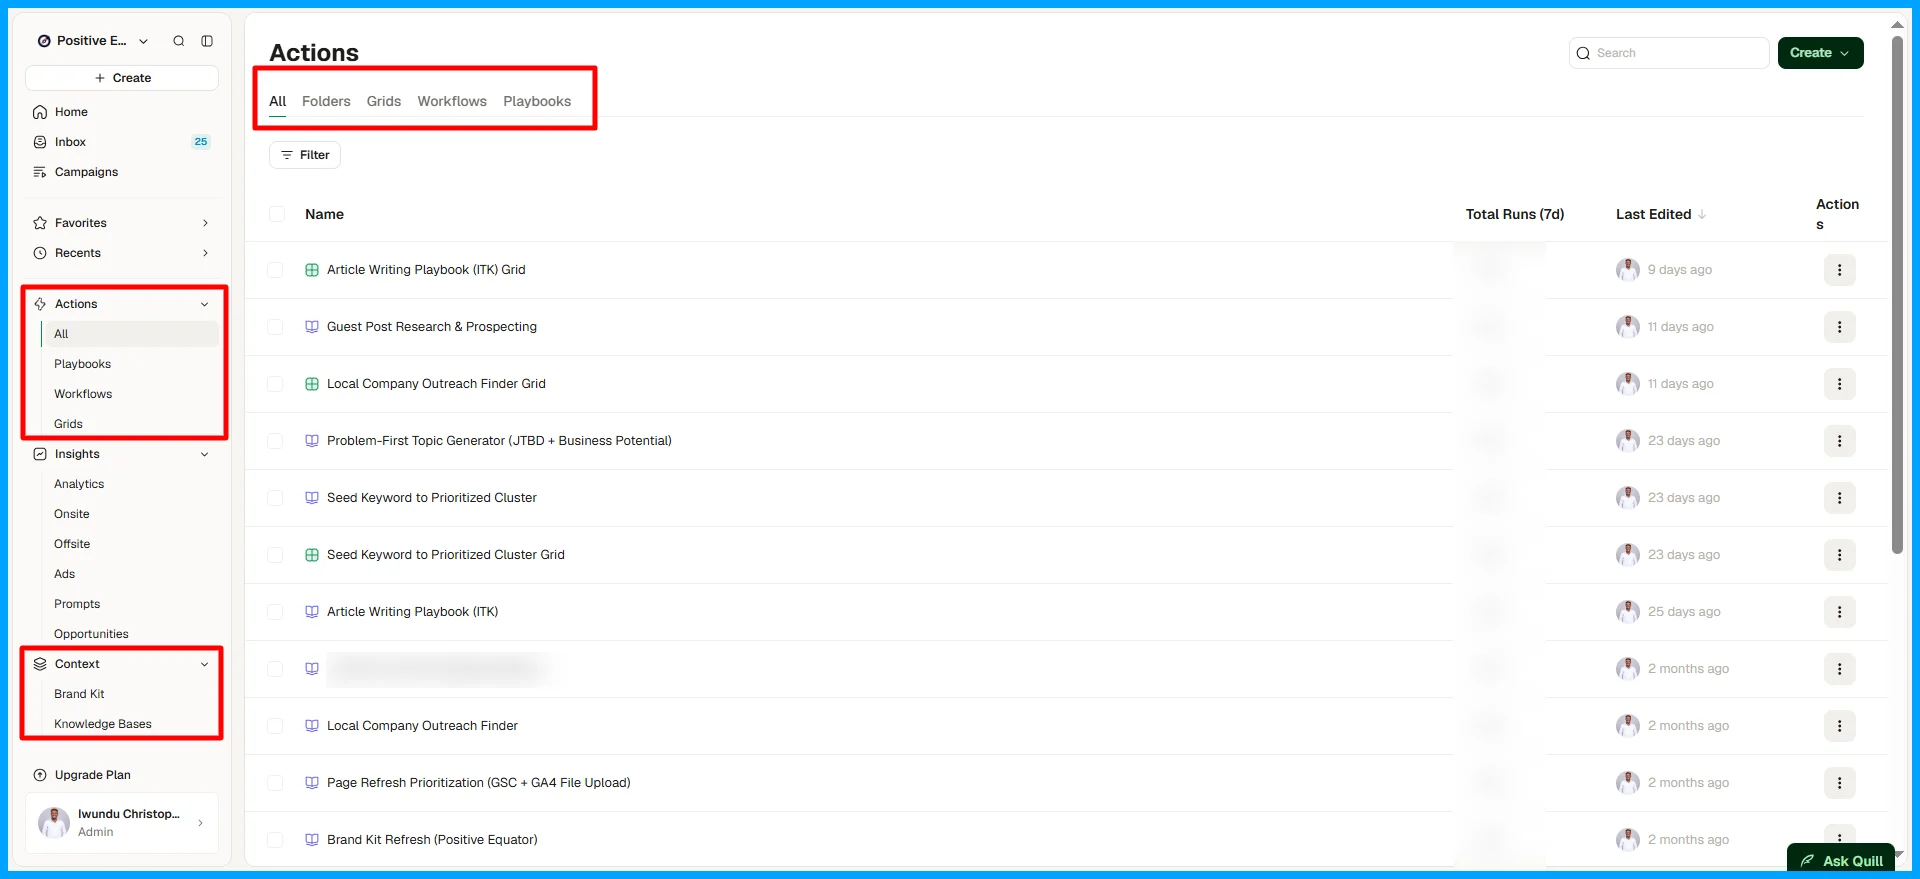Collapse the Insights sidebar section
The height and width of the screenshot is (879, 1920).
[x=205, y=454]
